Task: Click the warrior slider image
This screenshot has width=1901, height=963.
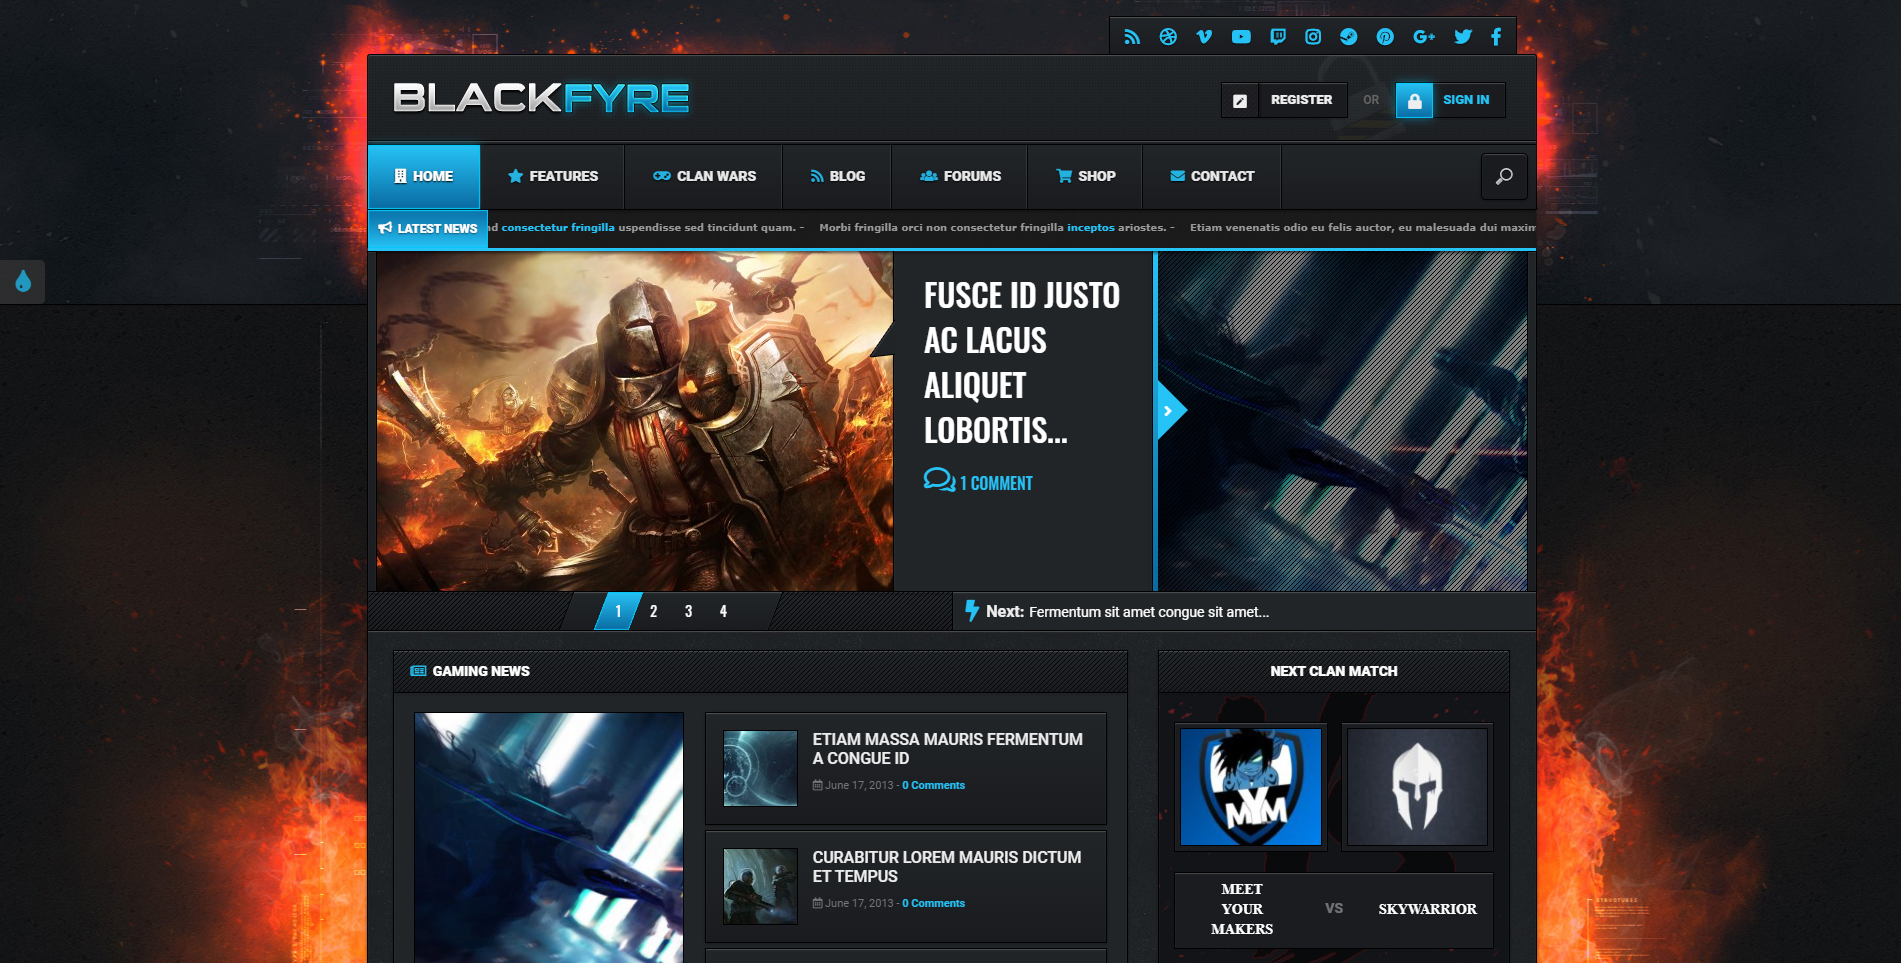Action: (x=634, y=421)
